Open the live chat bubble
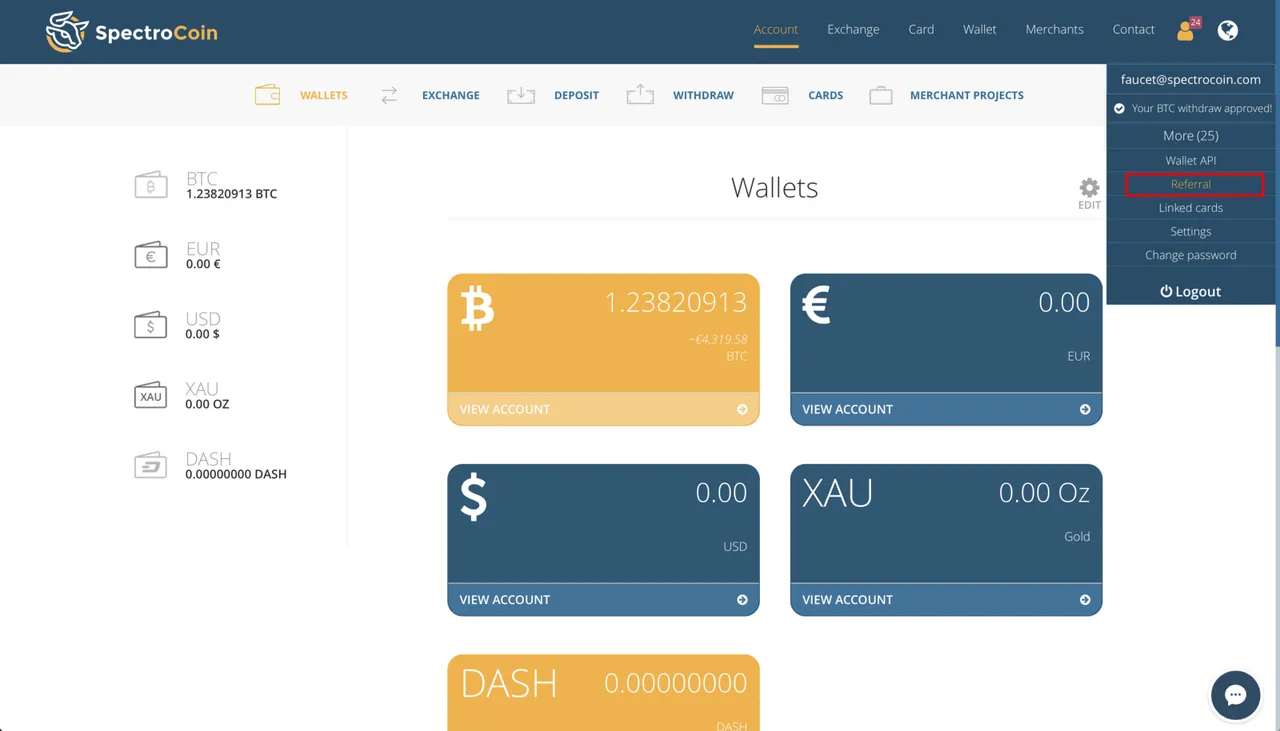 [1235, 695]
